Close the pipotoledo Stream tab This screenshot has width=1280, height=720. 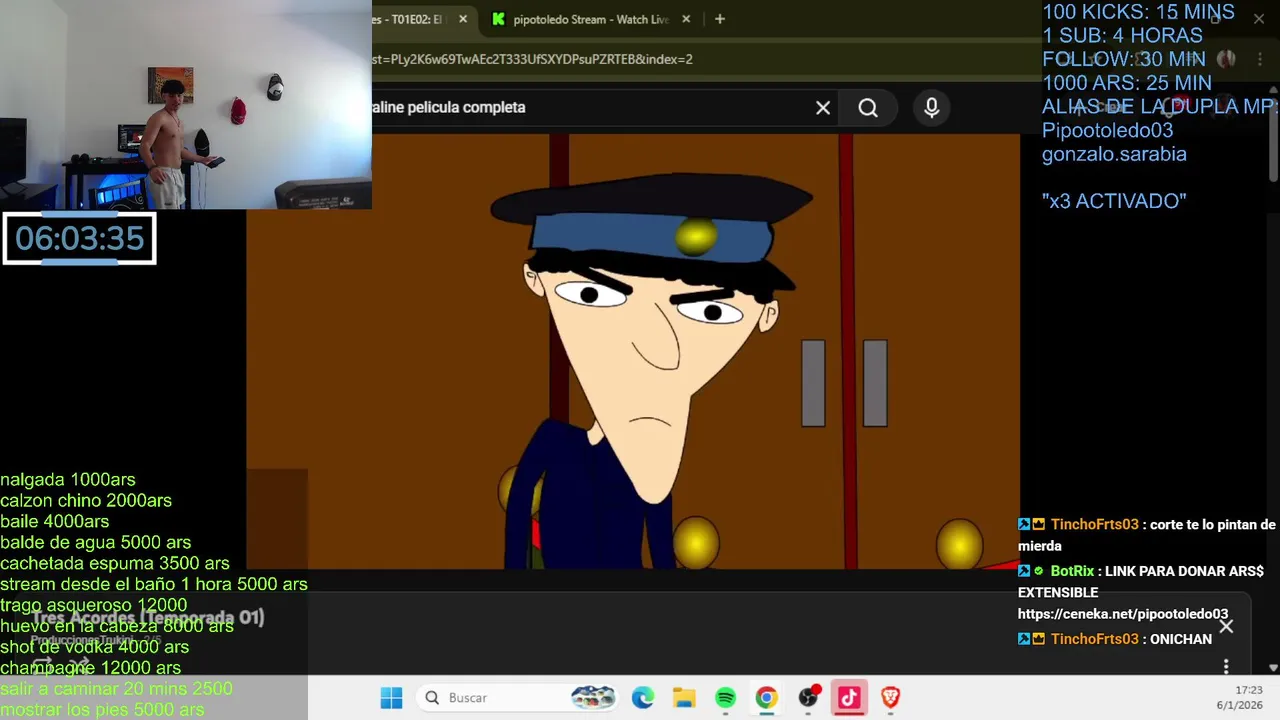click(x=686, y=19)
